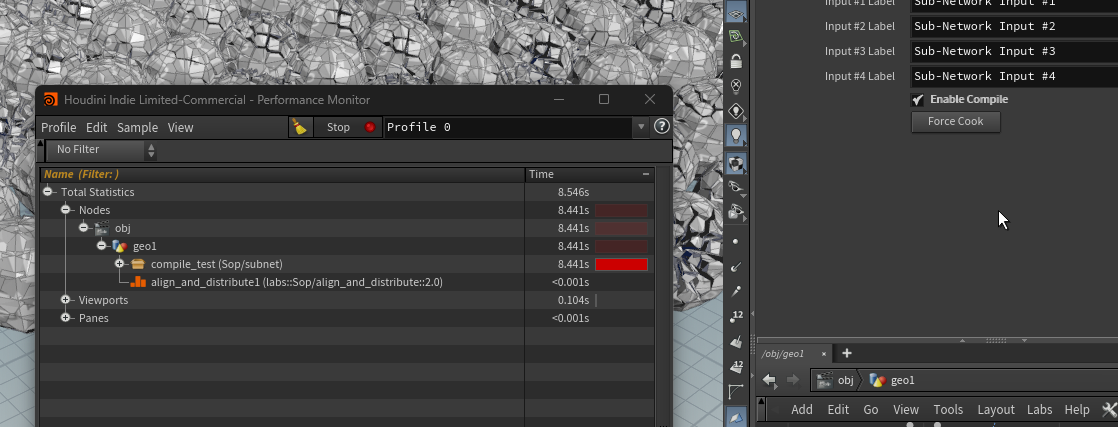
Task: Click the Force Cook button
Action: (955, 121)
